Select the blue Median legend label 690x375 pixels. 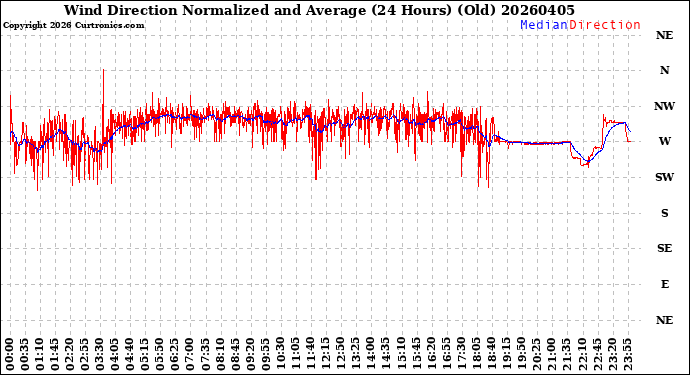(544, 25)
